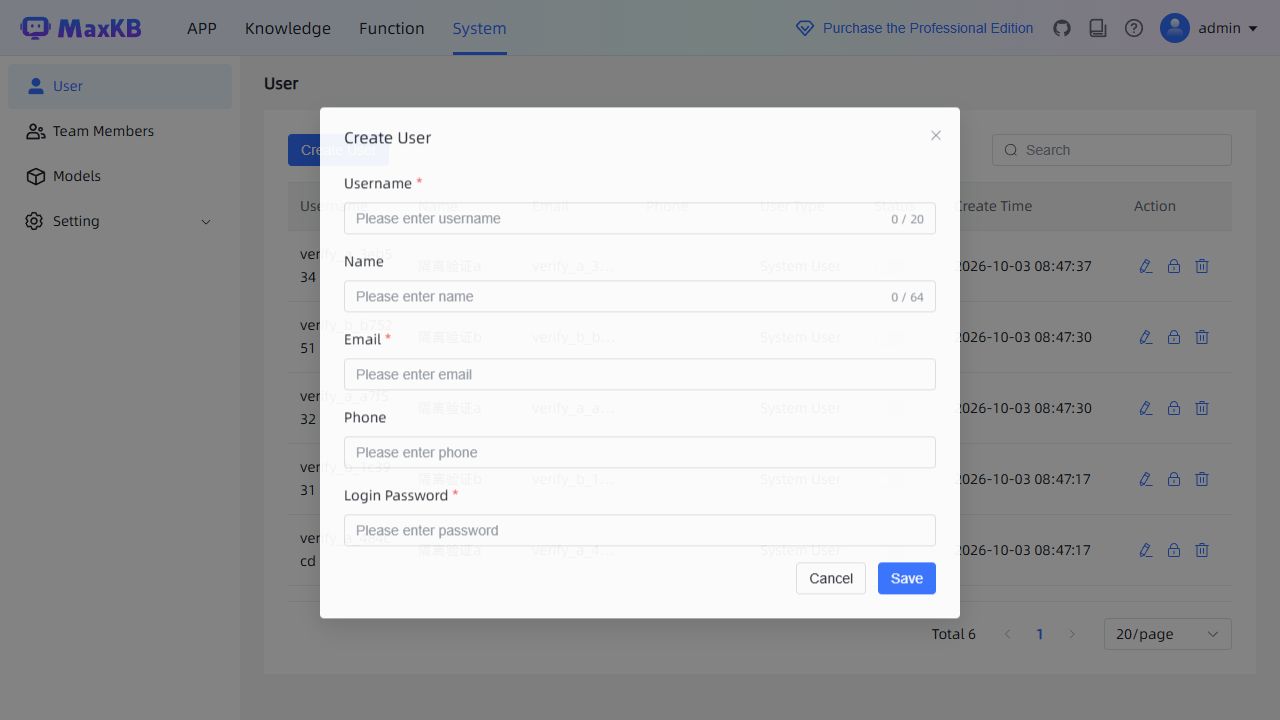Viewport: 1280px width, 720px height.
Task: Click lock icon for the 08:47:37 user
Action: click(1174, 266)
